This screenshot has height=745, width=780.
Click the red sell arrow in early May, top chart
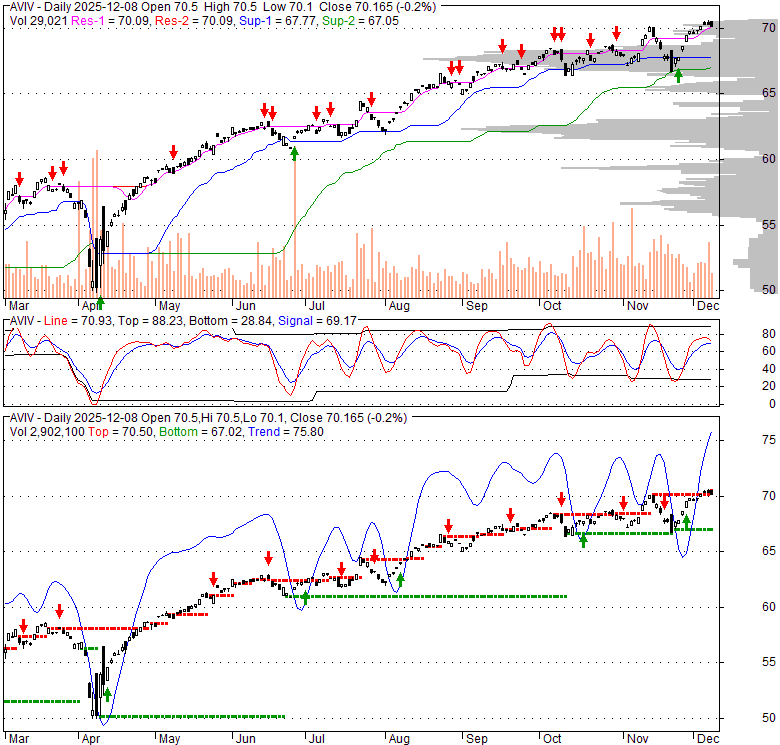click(x=173, y=152)
